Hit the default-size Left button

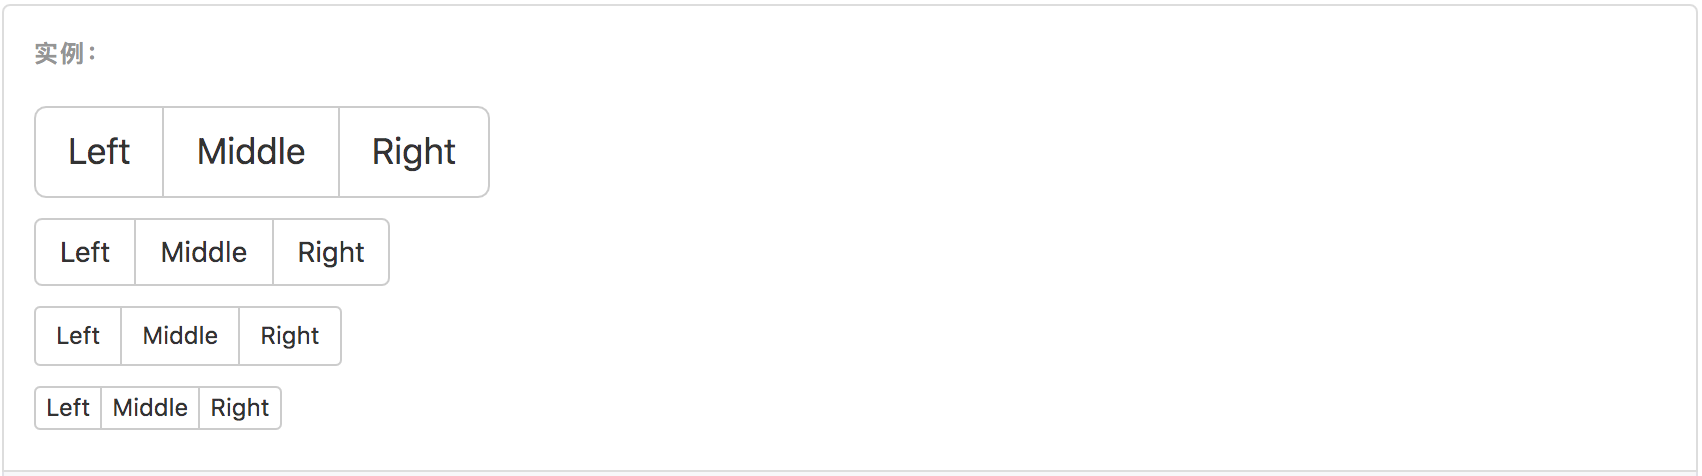click(x=85, y=252)
